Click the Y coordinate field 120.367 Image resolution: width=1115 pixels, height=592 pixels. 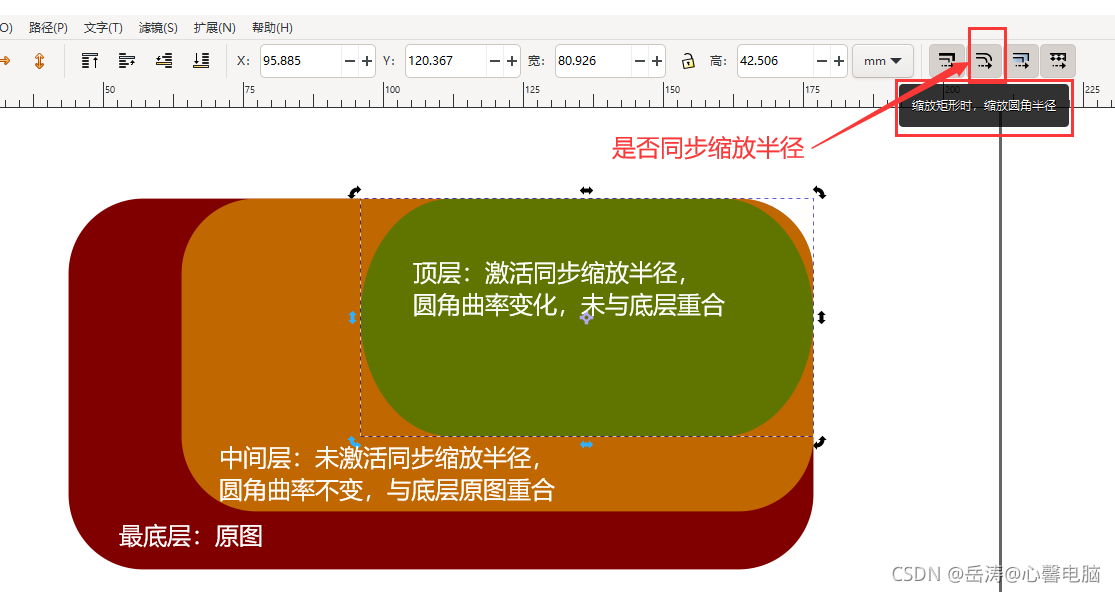click(446, 61)
